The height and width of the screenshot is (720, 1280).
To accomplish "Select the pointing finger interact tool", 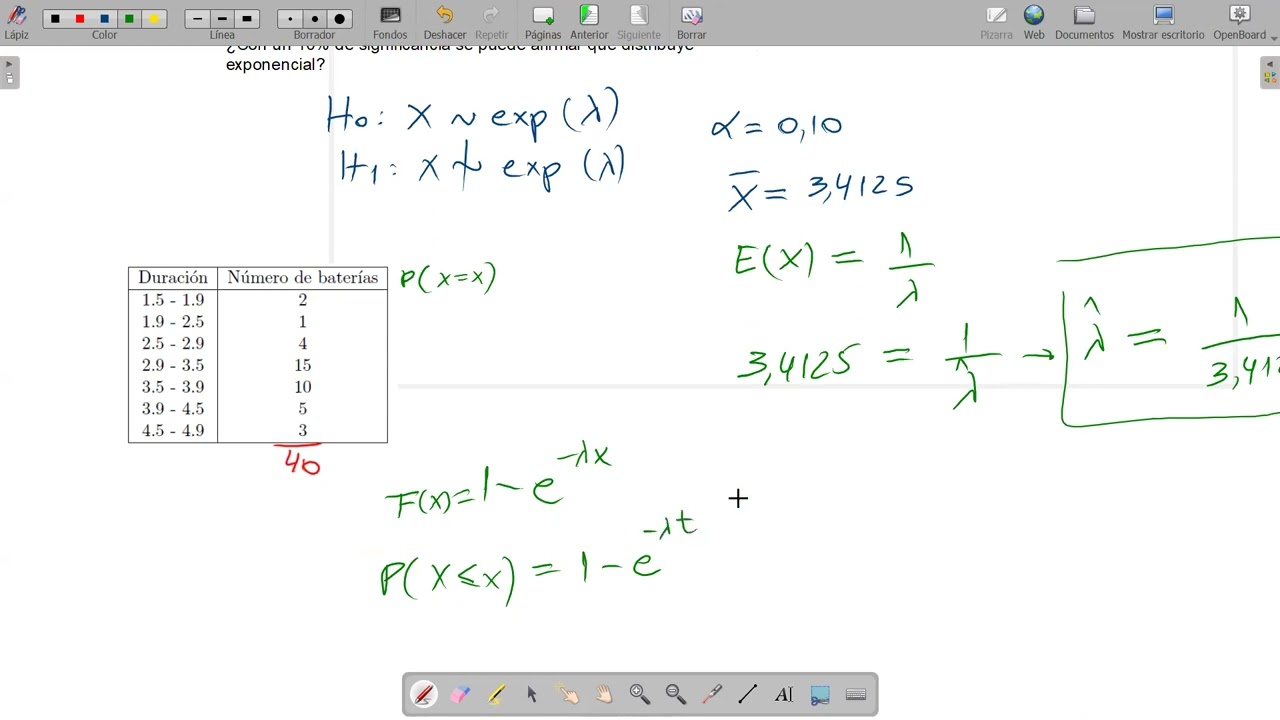I will pos(568,694).
